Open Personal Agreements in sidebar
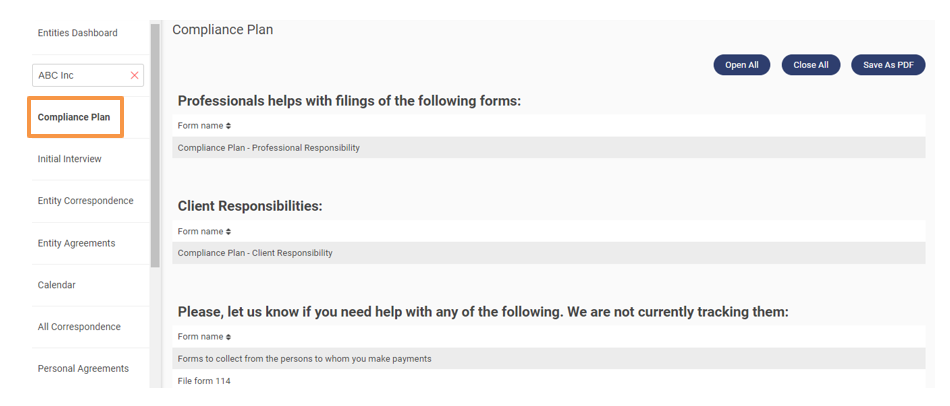This screenshot has width=950, height=406. click(x=83, y=369)
